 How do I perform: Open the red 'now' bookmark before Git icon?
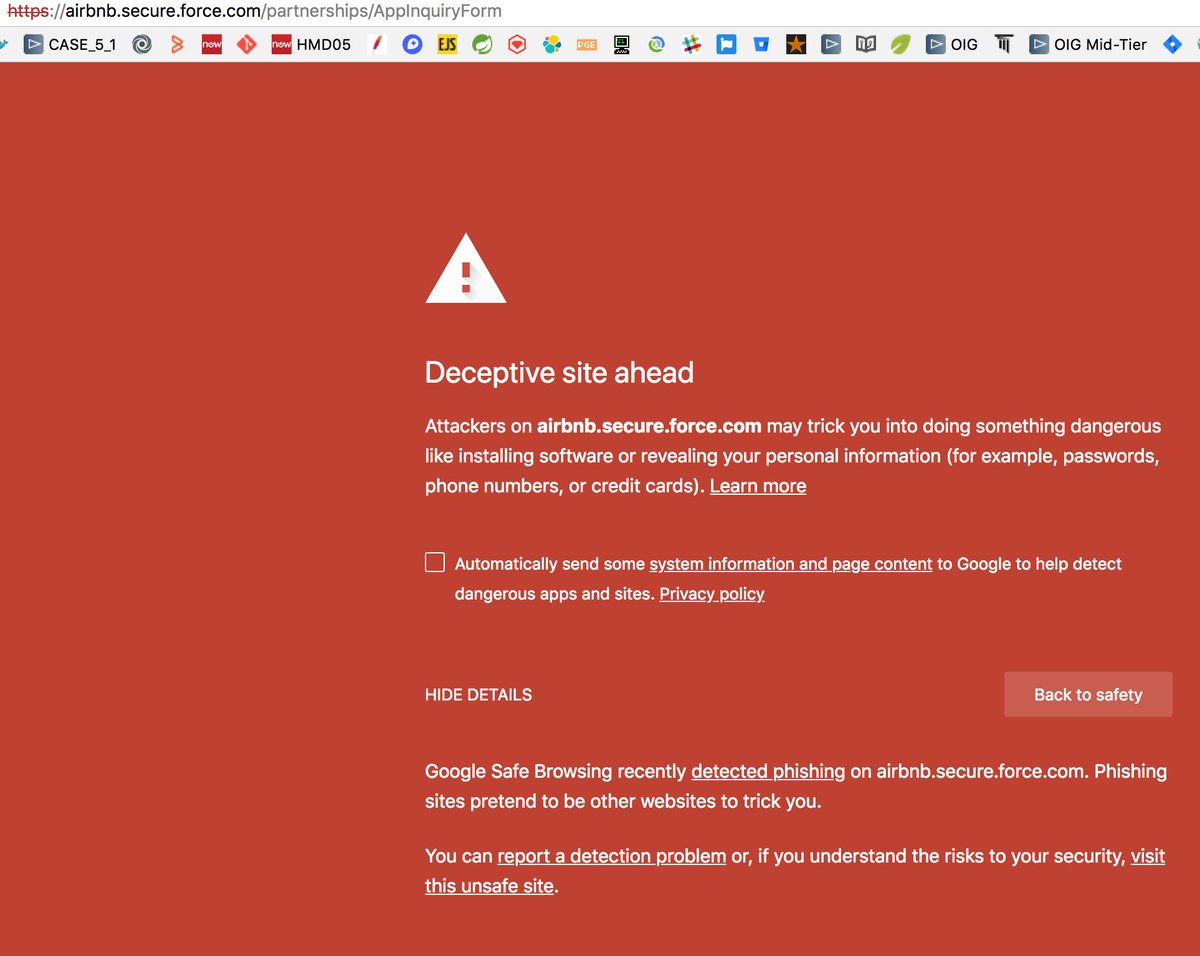211,44
